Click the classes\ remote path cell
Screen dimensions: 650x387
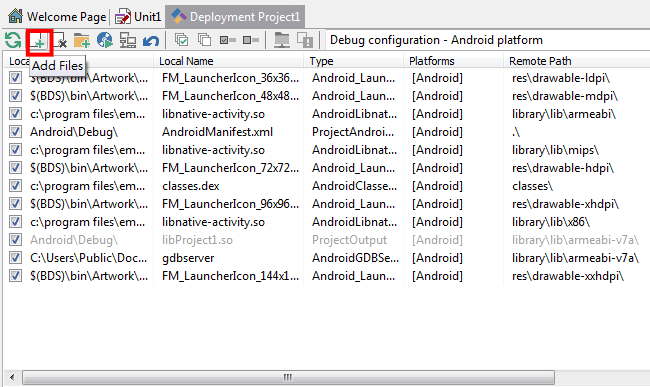(x=532, y=186)
